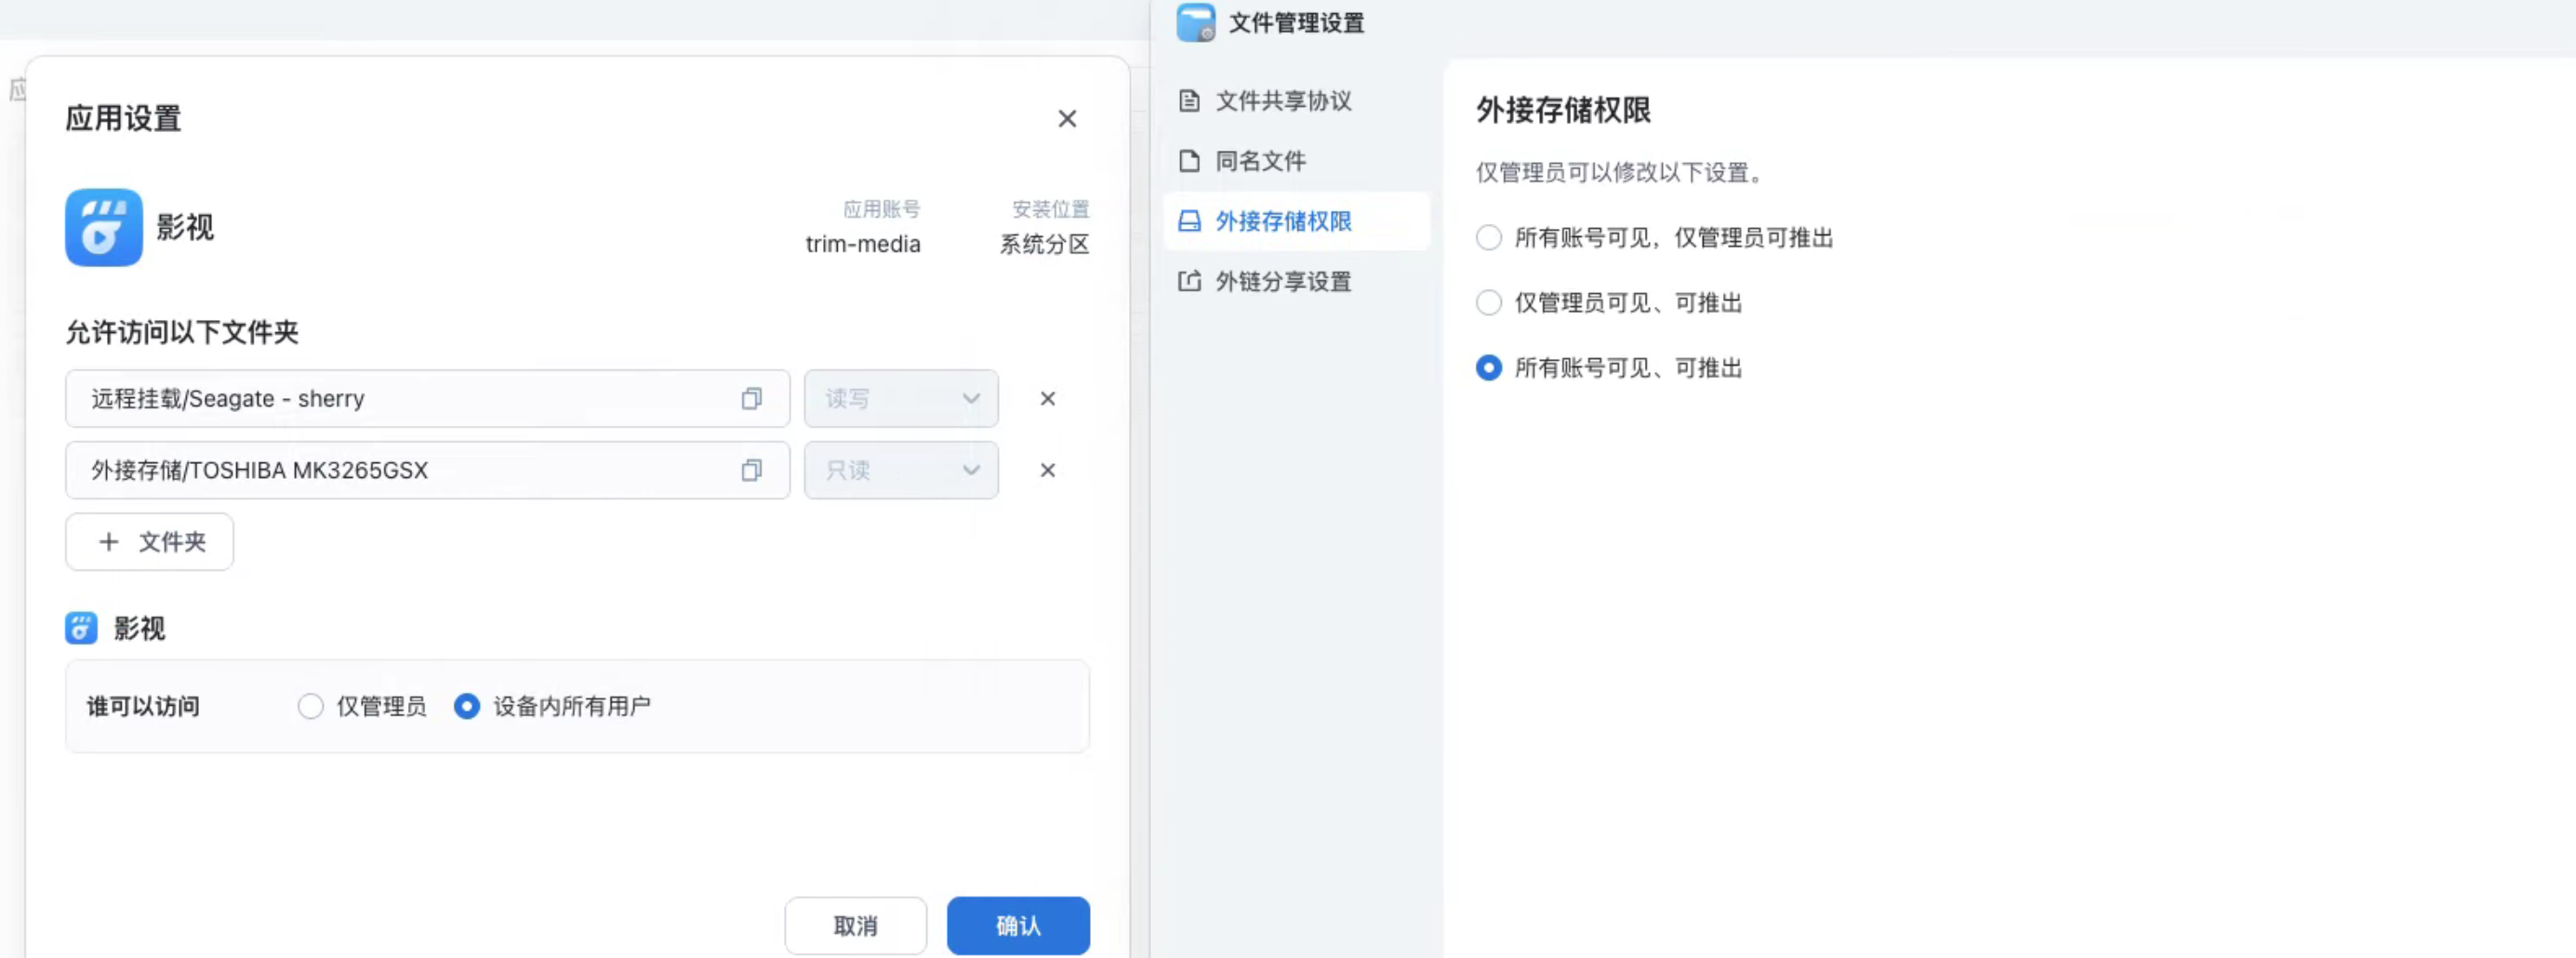Open the 读写 permission dropdown
Screen dimensions: 2576x958
tap(901, 399)
